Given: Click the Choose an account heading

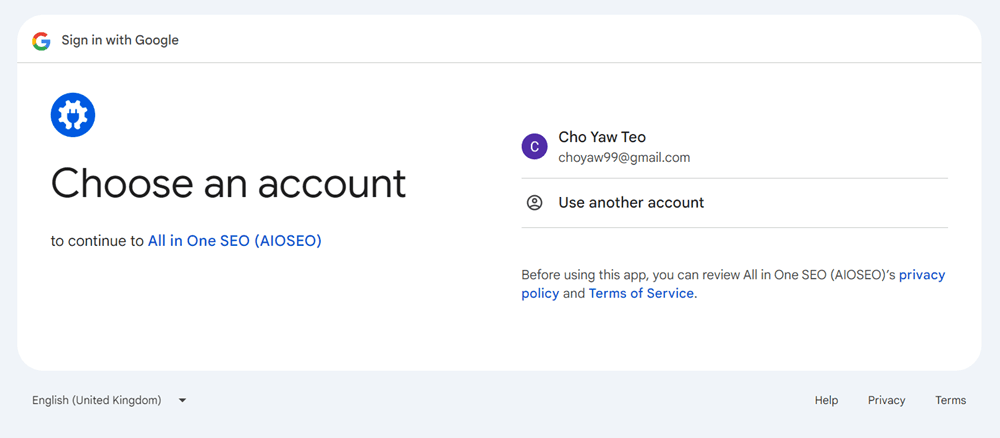Looking at the screenshot, I should coord(228,184).
